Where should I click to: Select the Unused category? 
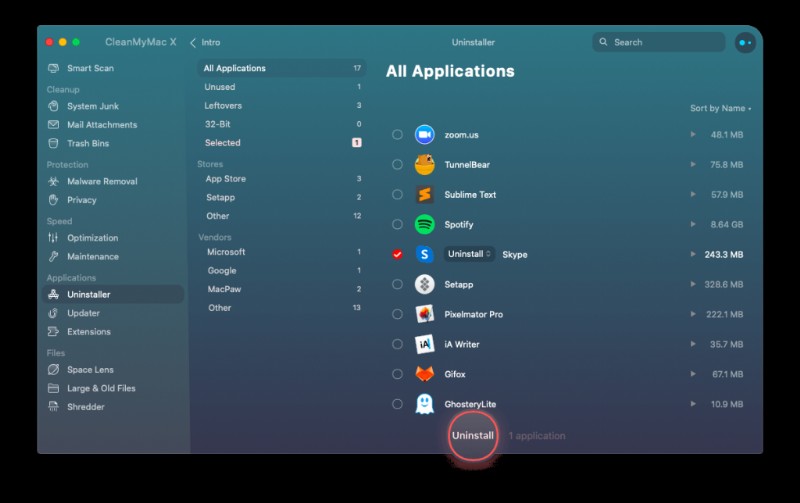pos(282,87)
